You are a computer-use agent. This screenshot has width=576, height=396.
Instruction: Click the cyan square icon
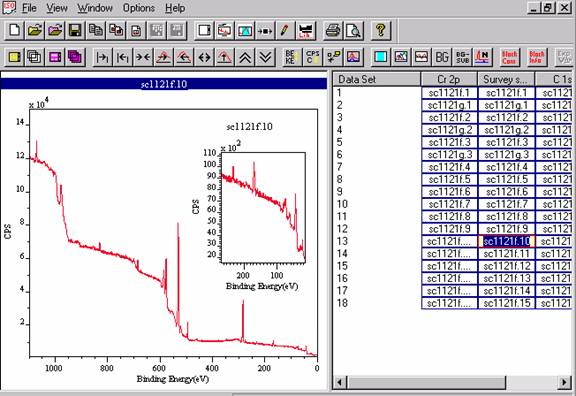tap(381, 57)
